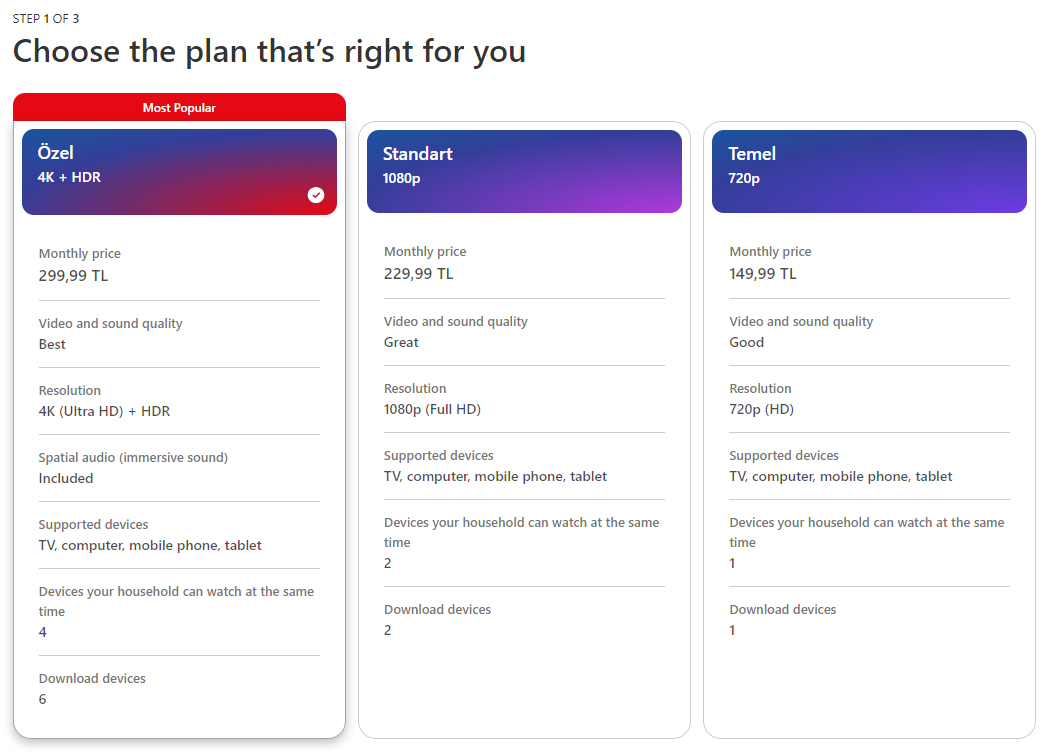
Task: Click the Great video quality value
Action: [401, 342]
